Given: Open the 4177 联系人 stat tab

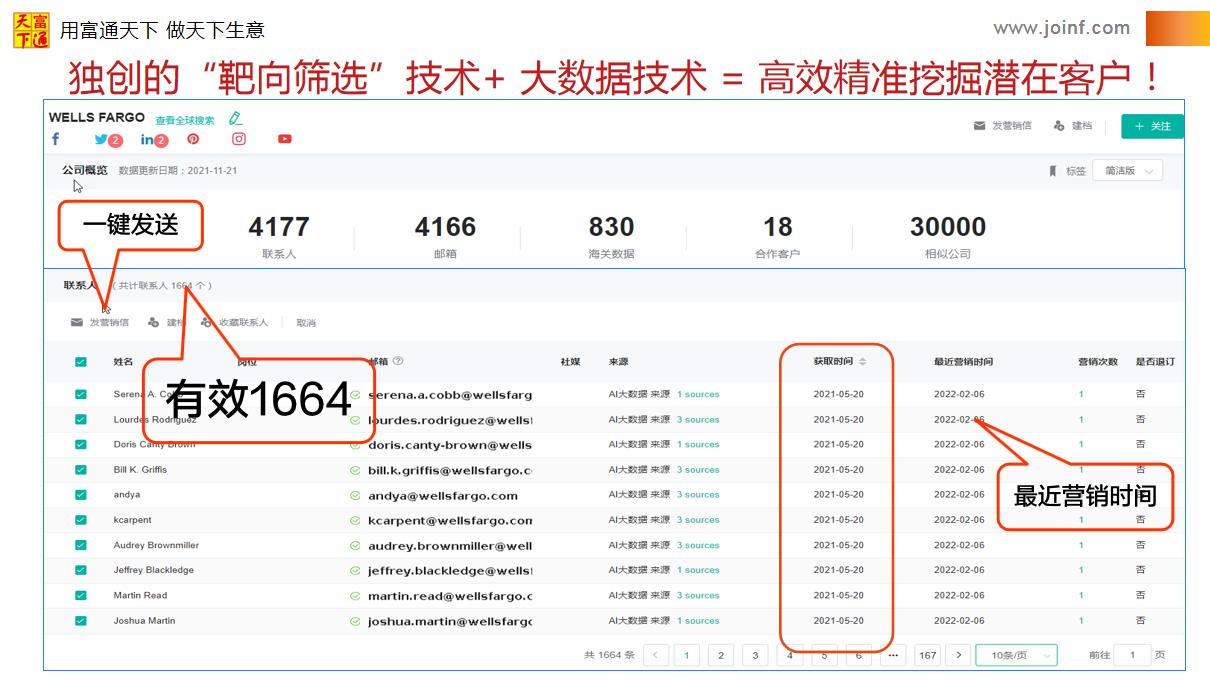Looking at the screenshot, I should pyautogui.click(x=279, y=238).
